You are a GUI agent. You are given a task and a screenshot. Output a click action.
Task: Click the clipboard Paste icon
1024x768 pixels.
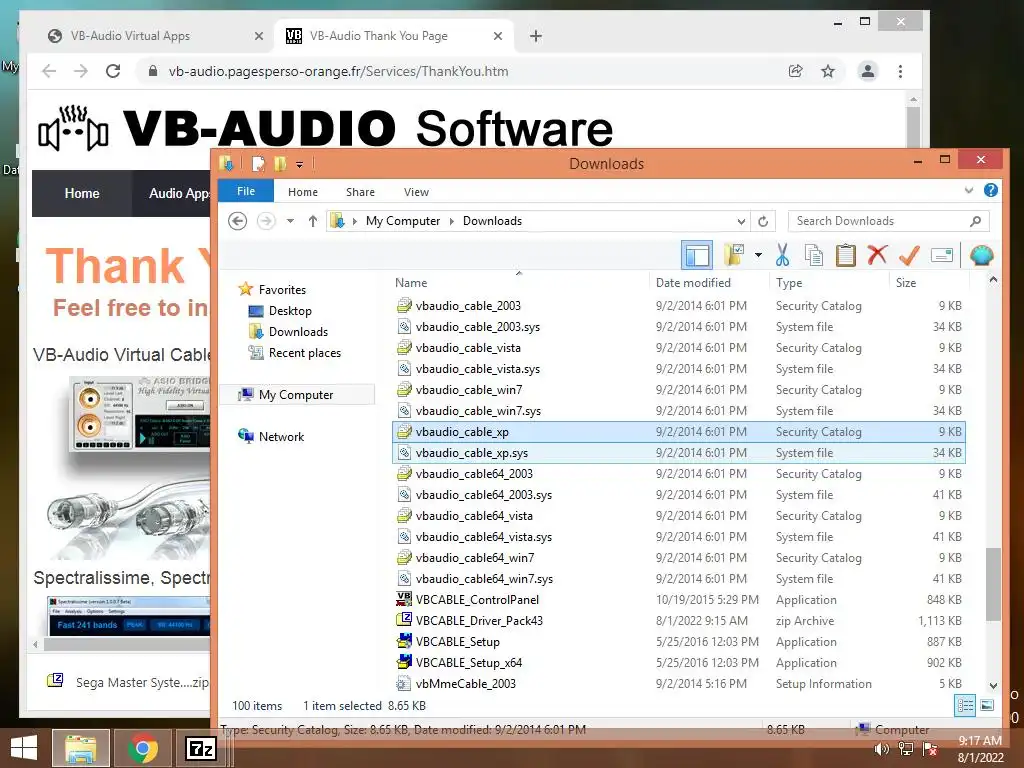(x=846, y=255)
